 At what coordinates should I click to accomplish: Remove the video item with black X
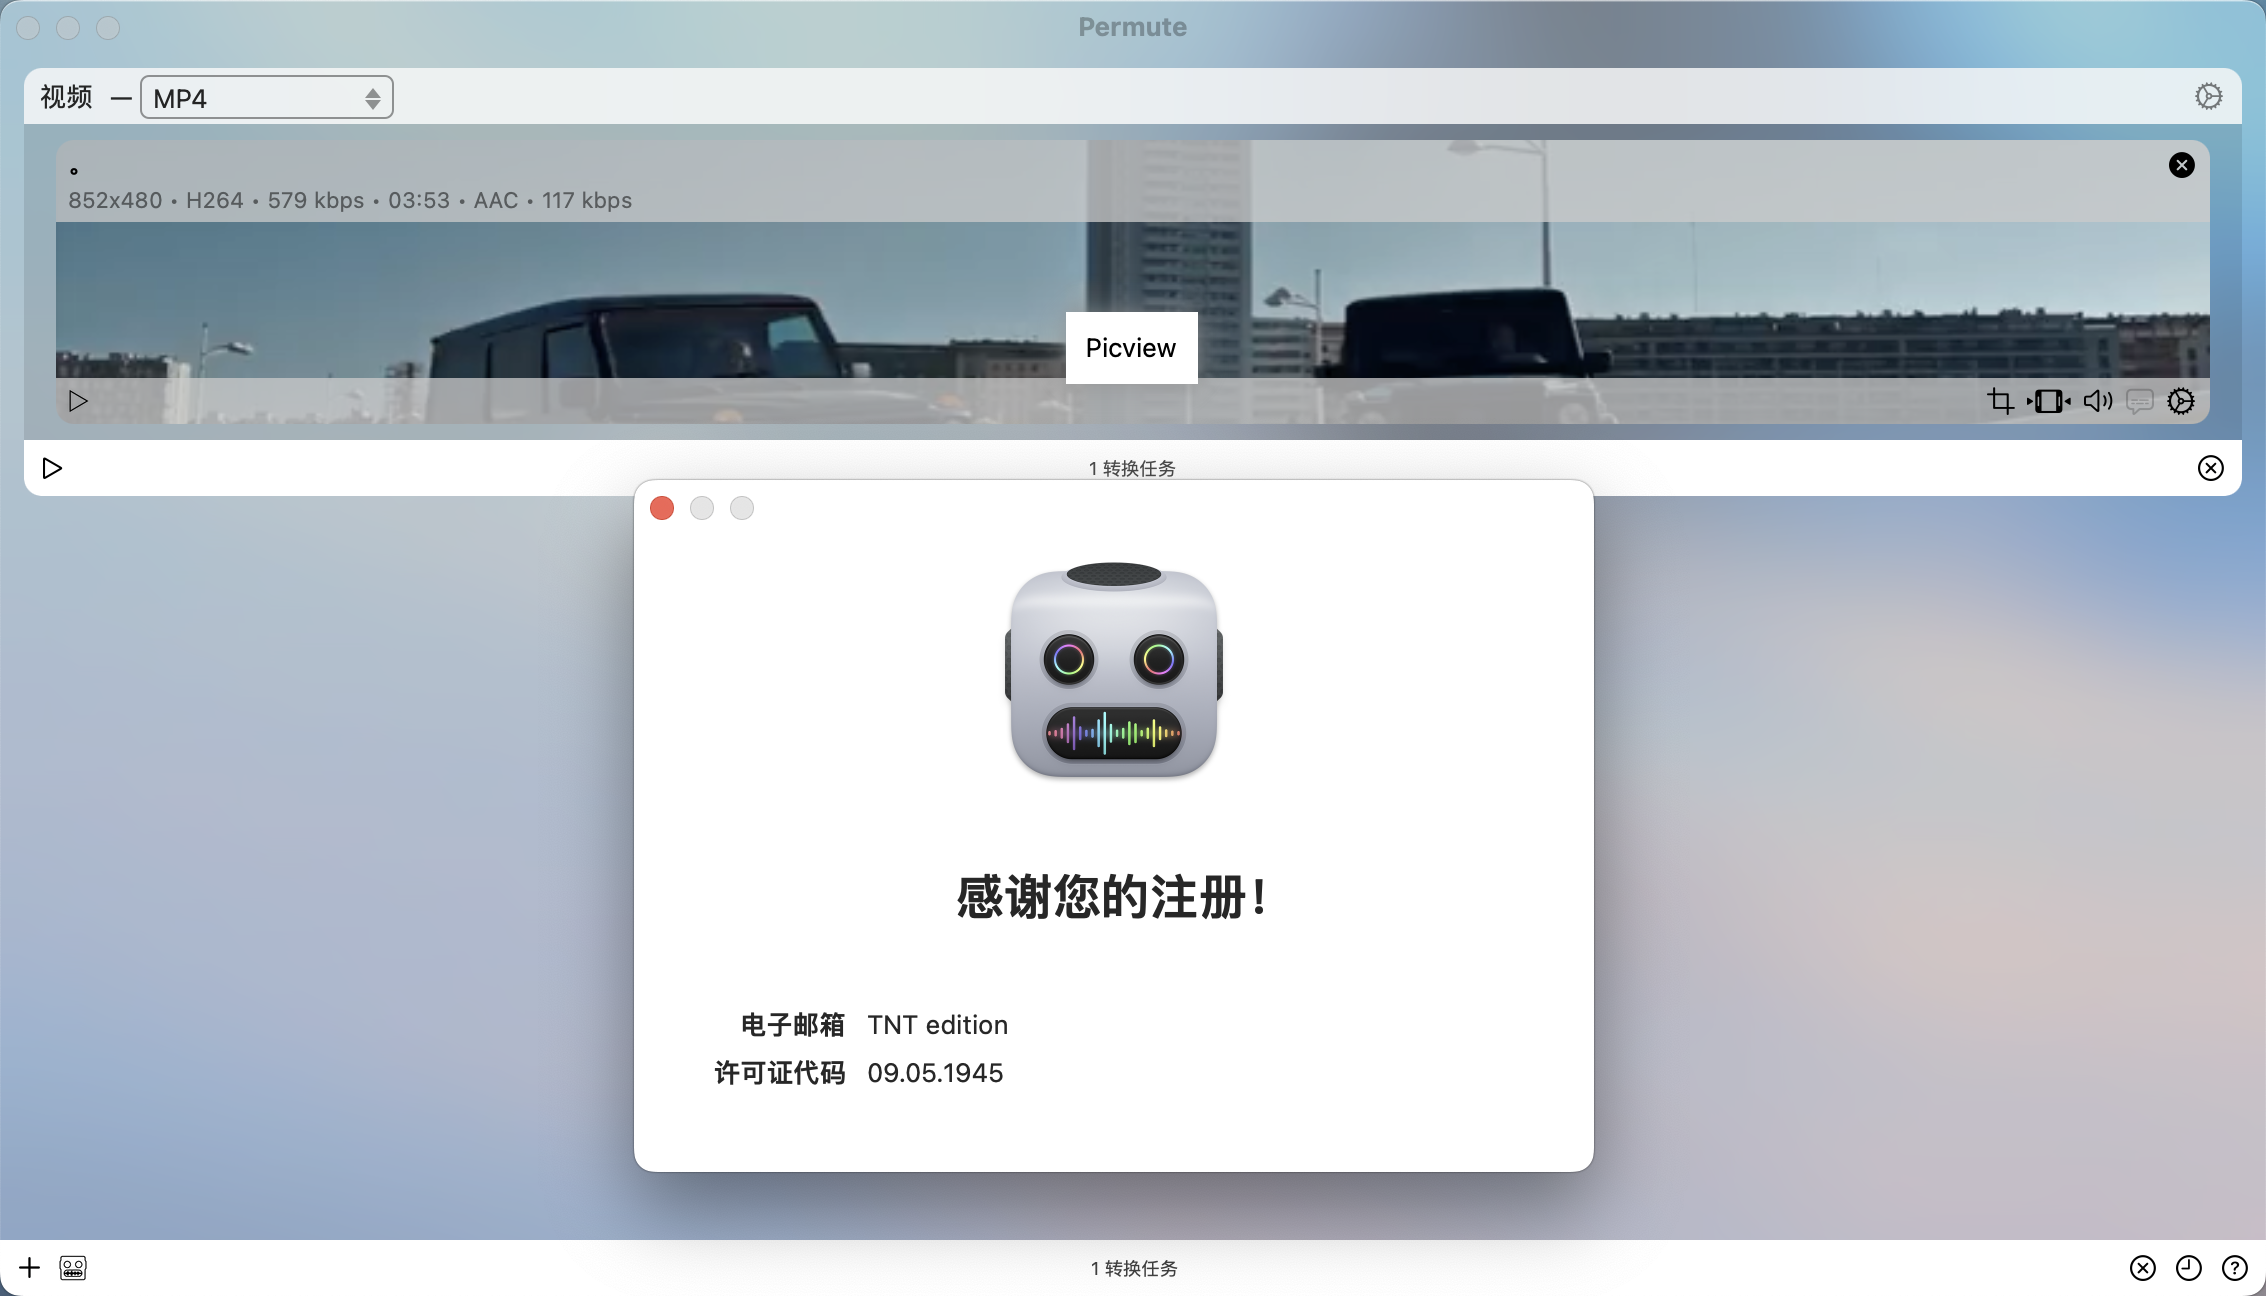(2182, 165)
